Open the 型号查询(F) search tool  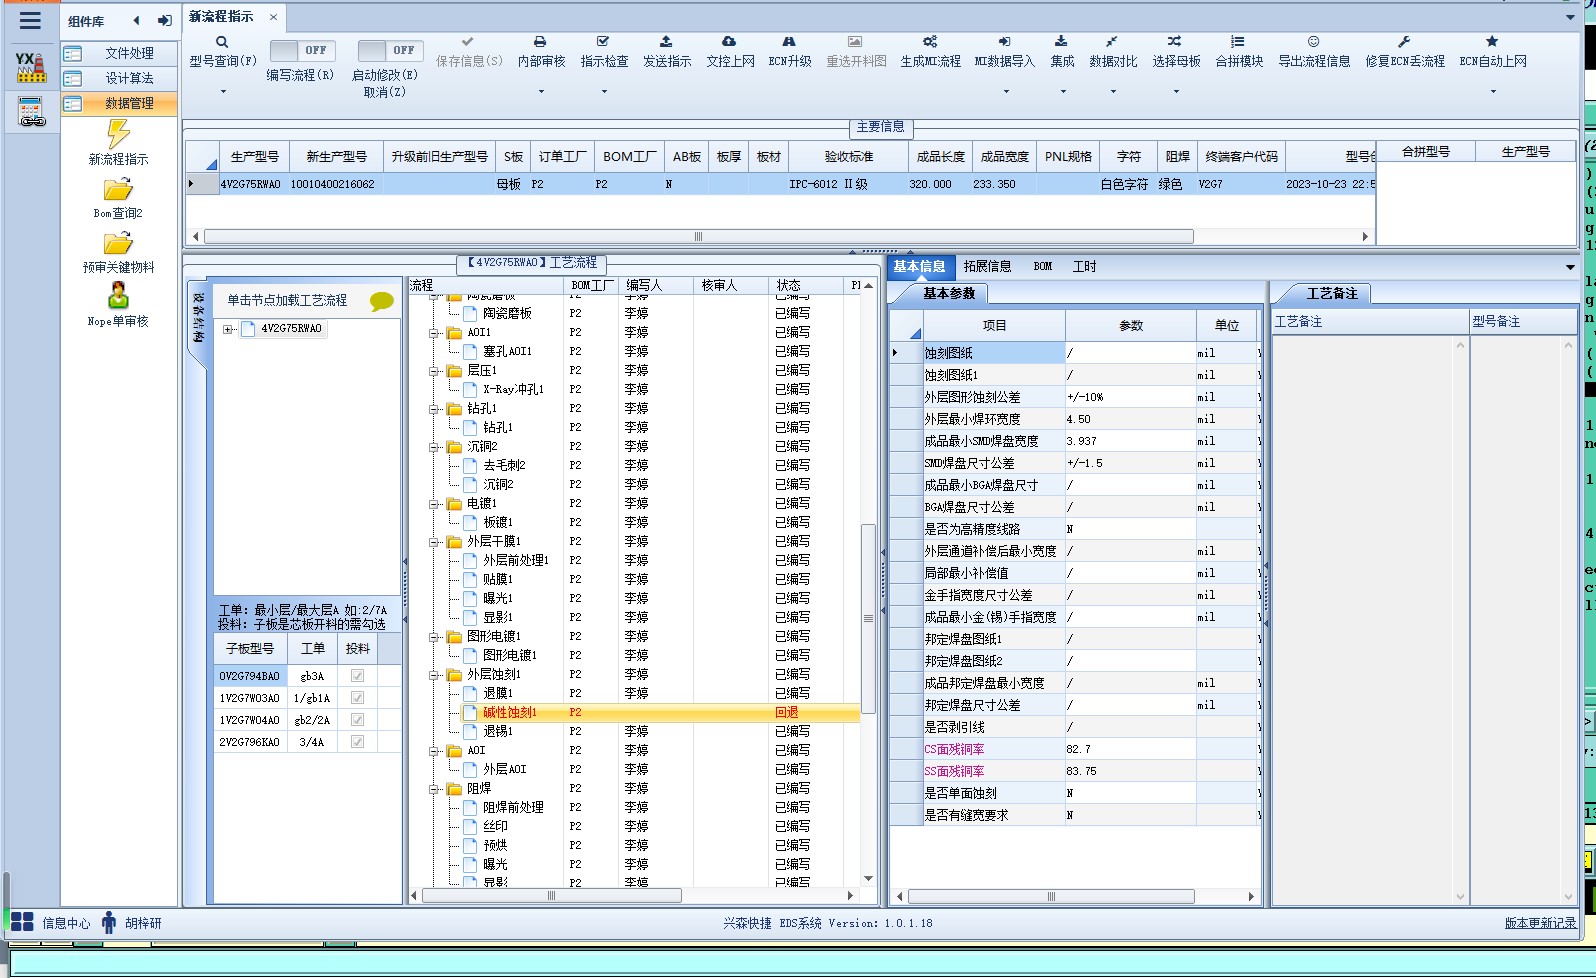(222, 42)
